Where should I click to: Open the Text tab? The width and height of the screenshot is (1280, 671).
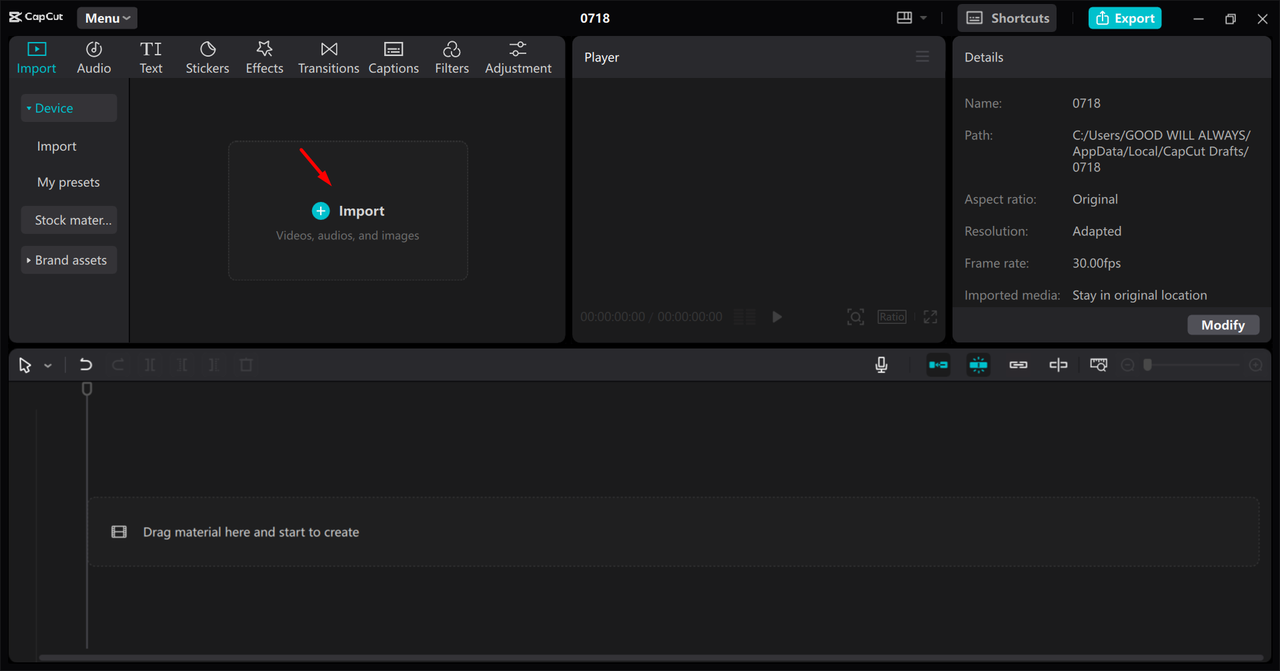pyautogui.click(x=151, y=58)
